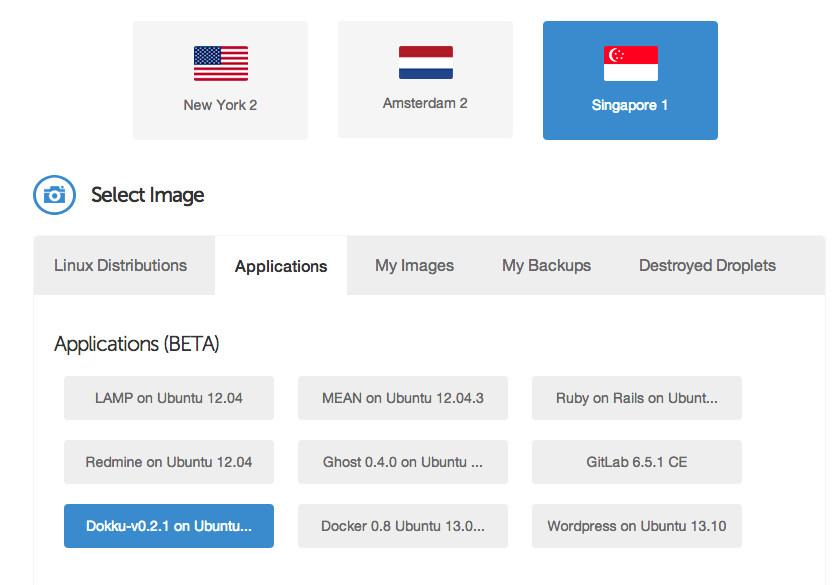The width and height of the screenshot is (838, 585).
Task: Choose the GitLab 6.5.1 CE image
Action: [637, 462]
